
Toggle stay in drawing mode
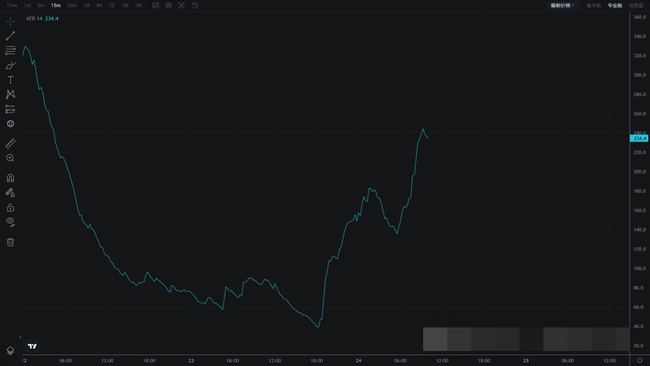[10, 192]
